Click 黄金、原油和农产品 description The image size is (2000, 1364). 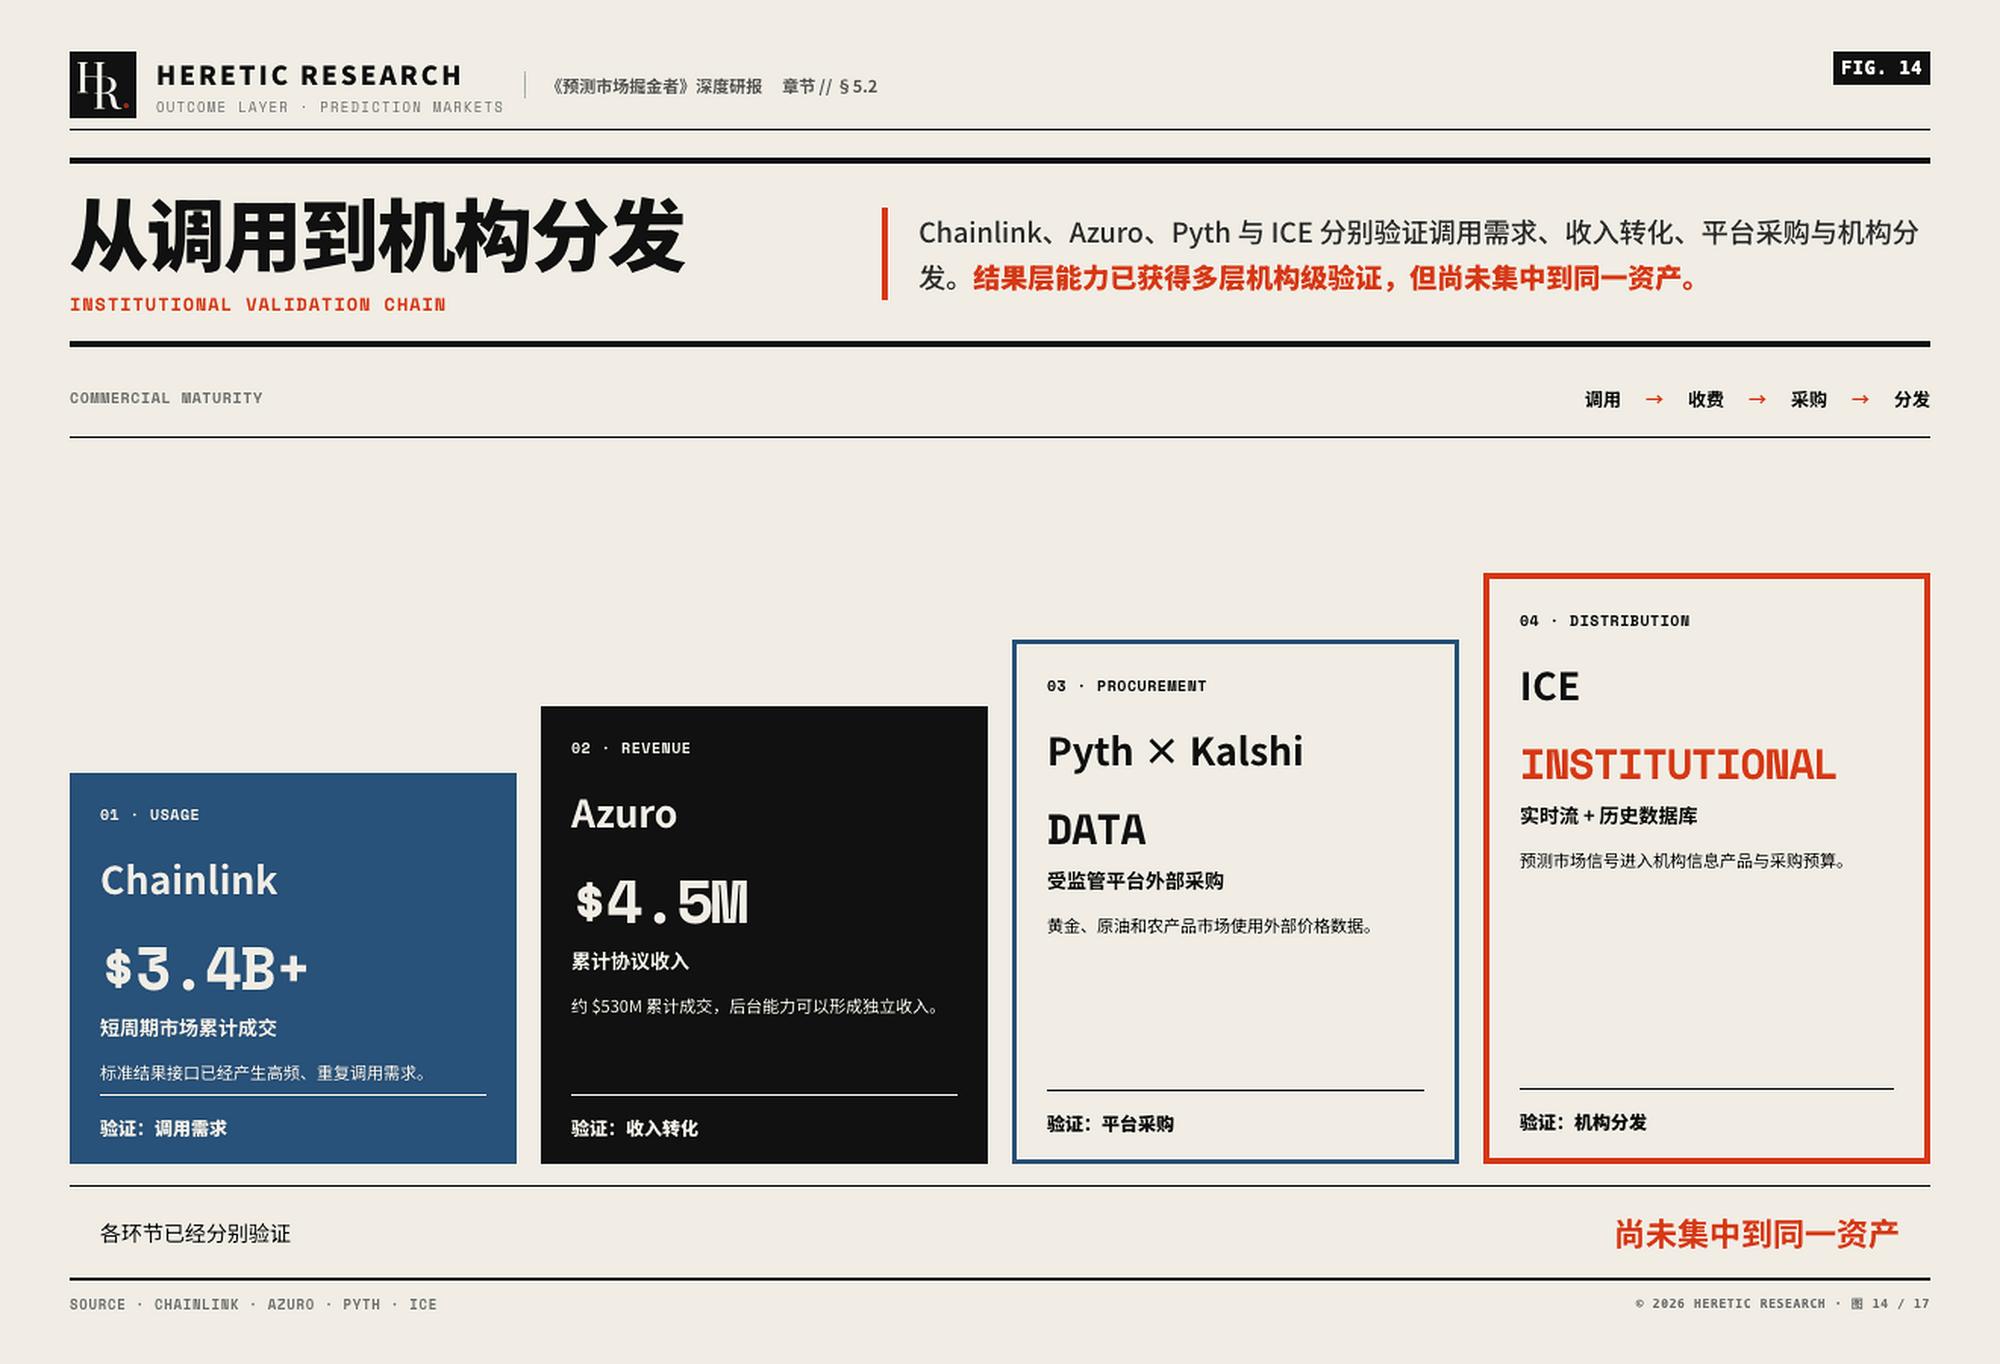[1211, 926]
